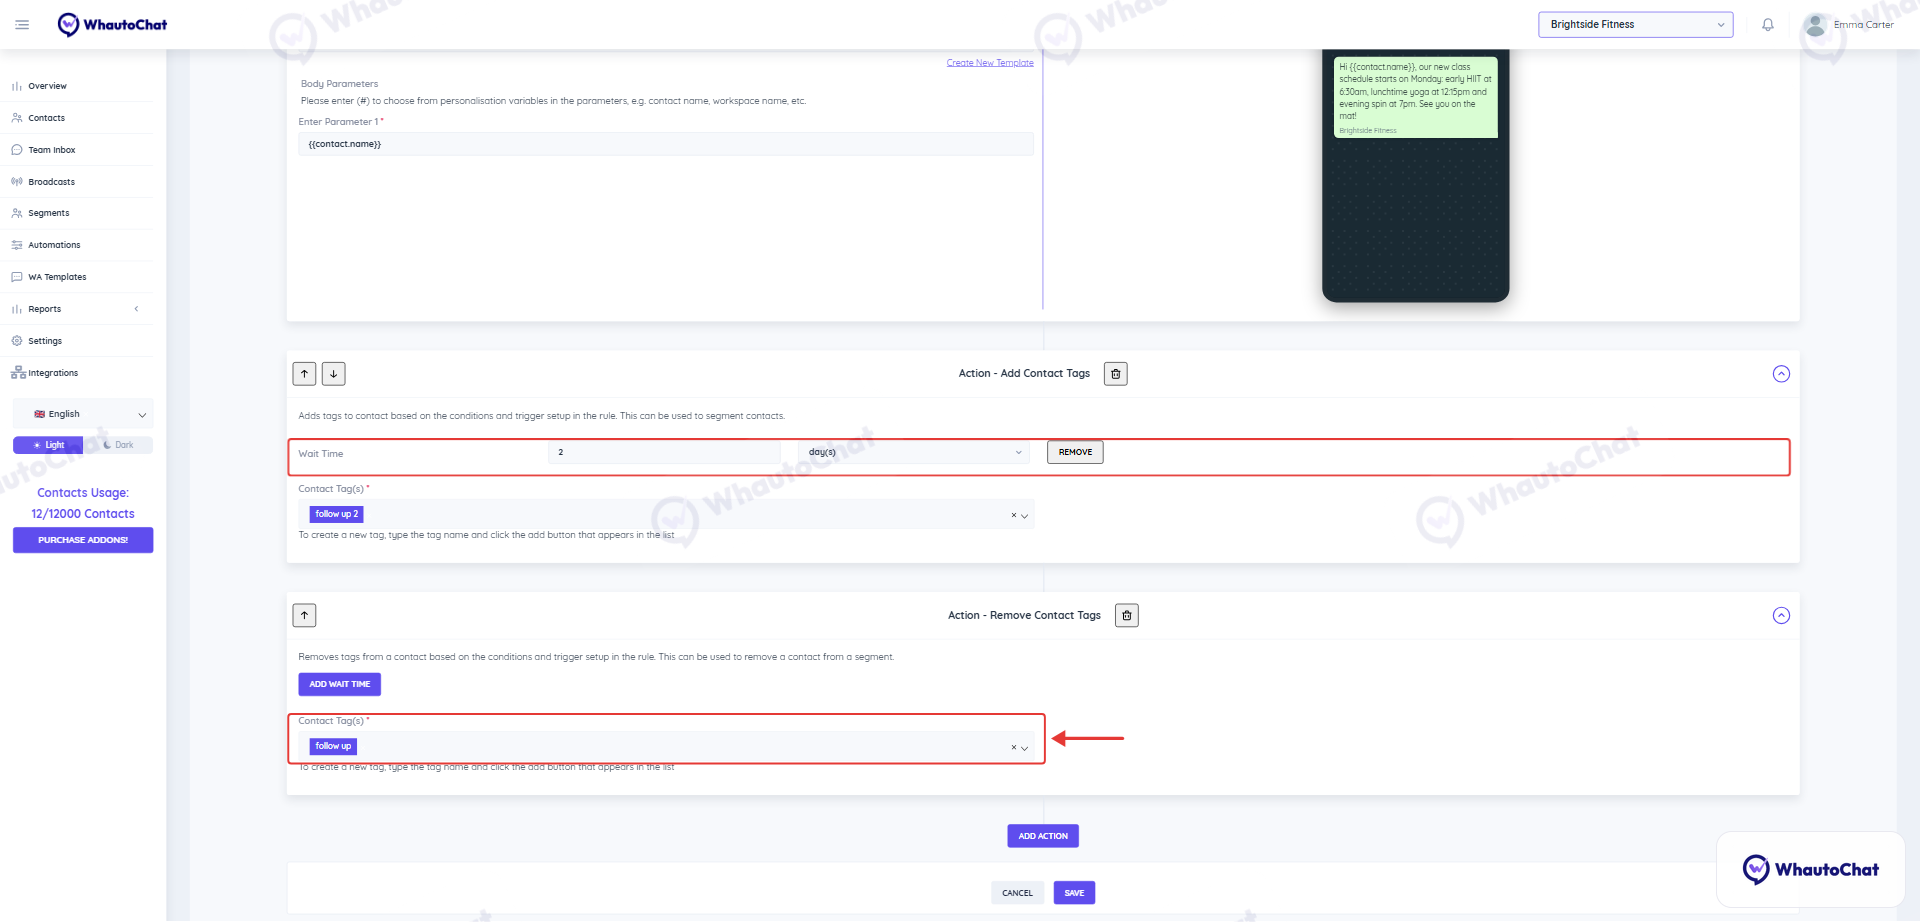The image size is (1920, 922).
Task: Click the 'follow up' tag chip
Action: pyautogui.click(x=333, y=746)
